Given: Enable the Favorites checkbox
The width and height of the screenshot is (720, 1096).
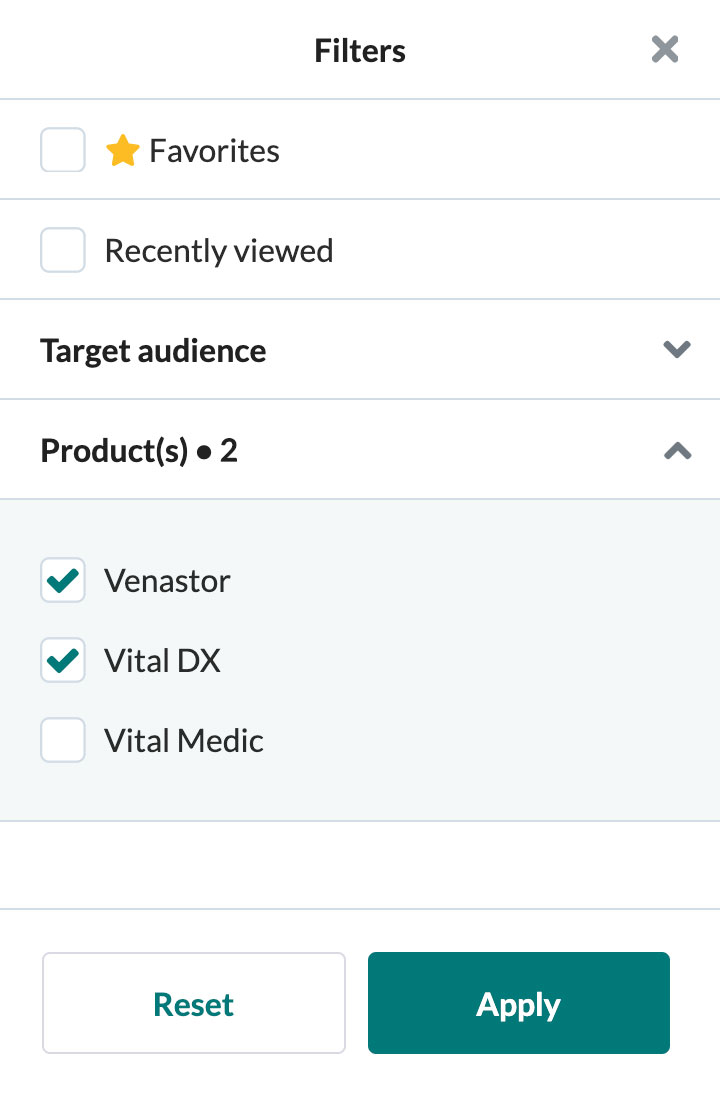Looking at the screenshot, I should [x=63, y=150].
